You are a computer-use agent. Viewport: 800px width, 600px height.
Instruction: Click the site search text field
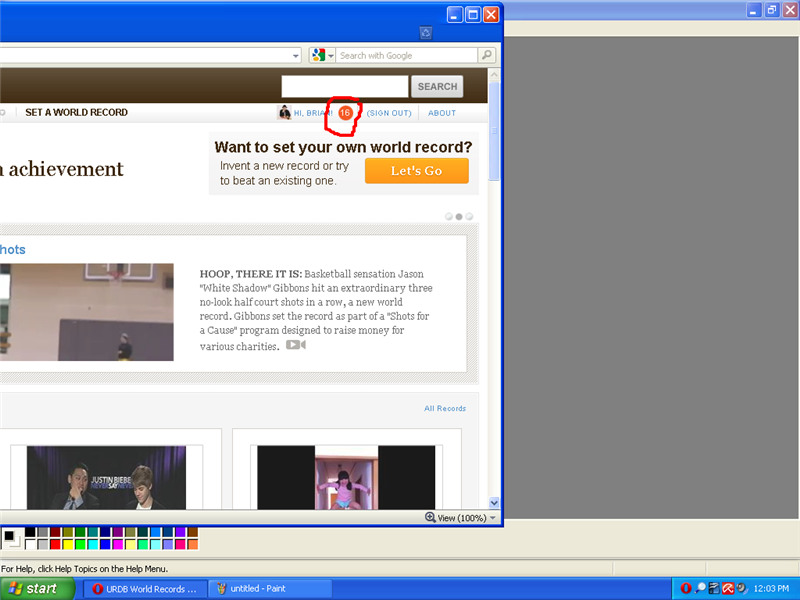pyautogui.click(x=345, y=87)
